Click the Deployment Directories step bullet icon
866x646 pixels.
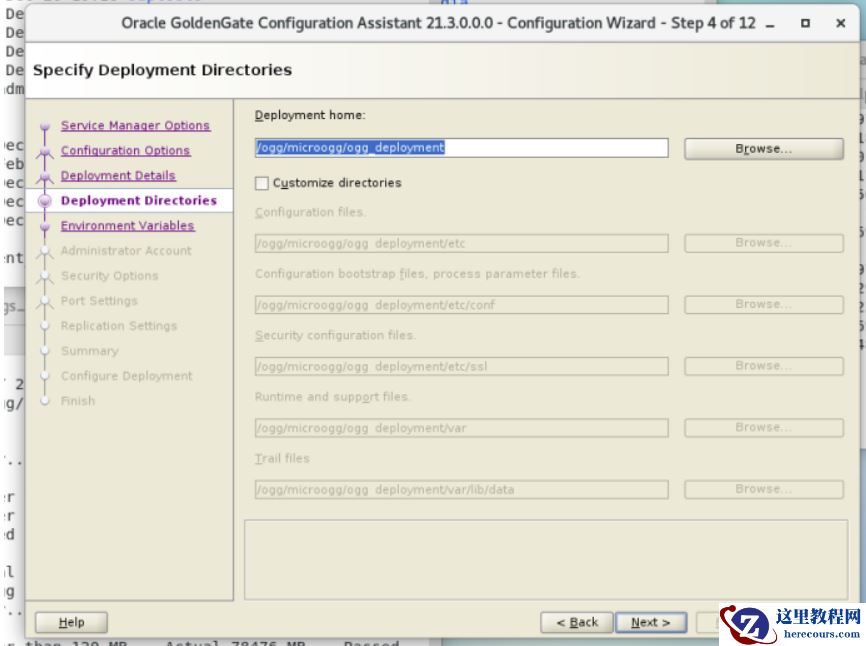tap(45, 201)
